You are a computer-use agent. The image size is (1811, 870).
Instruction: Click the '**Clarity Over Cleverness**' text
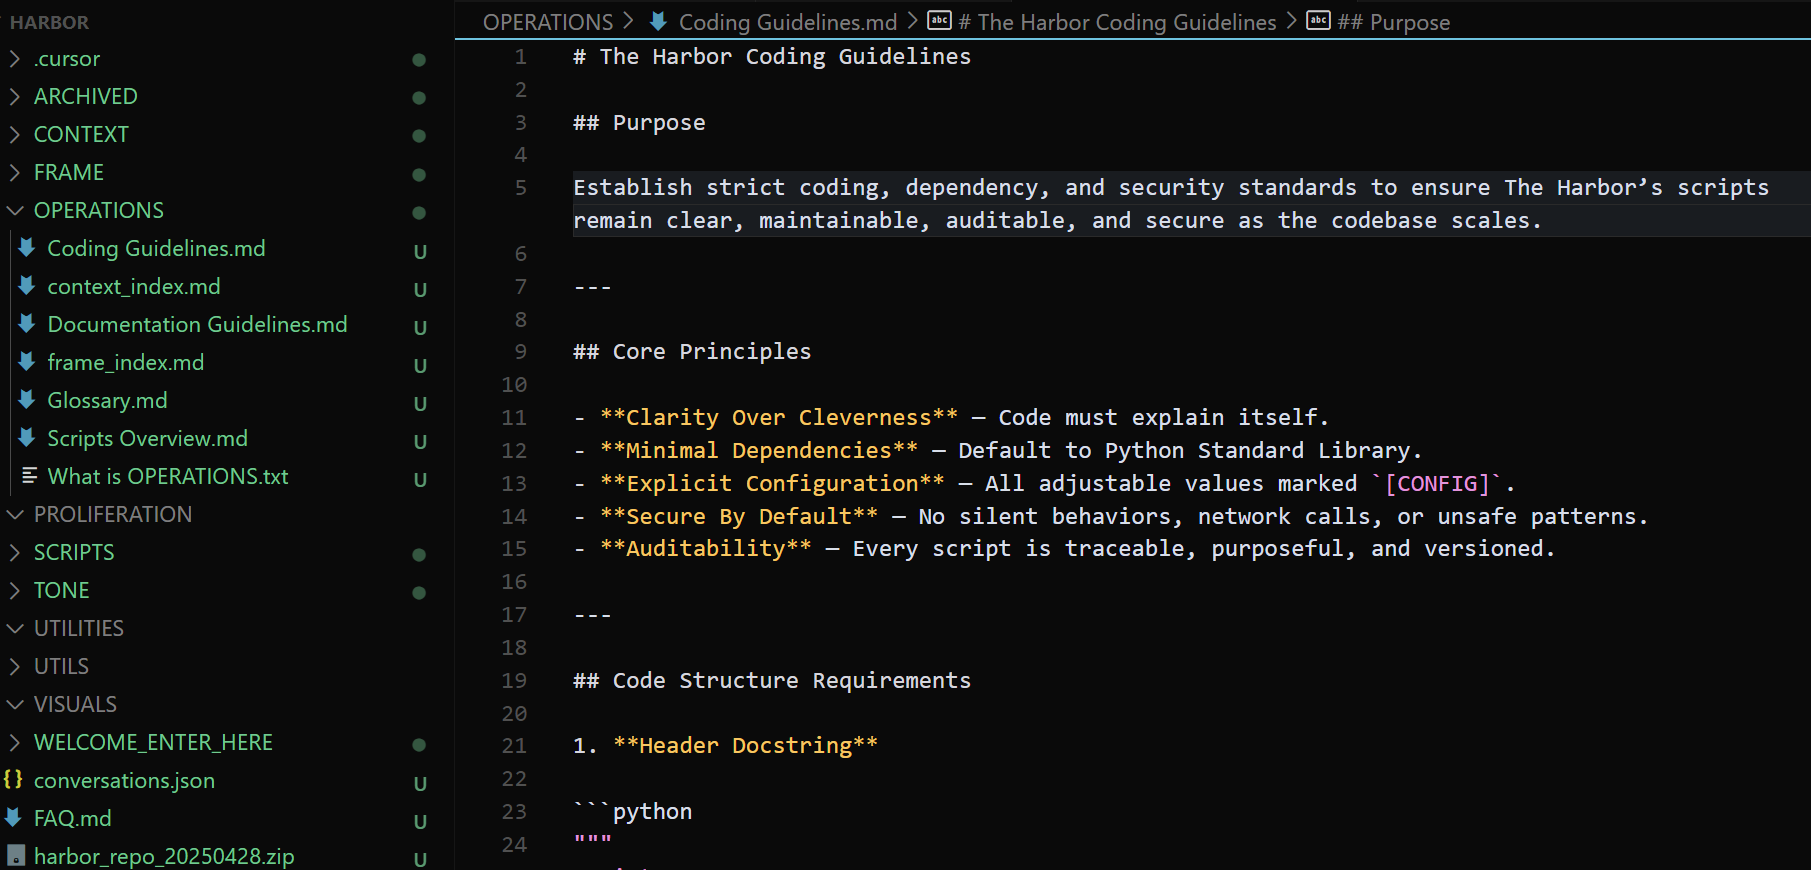pyautogui.click(x=779, y=418)
